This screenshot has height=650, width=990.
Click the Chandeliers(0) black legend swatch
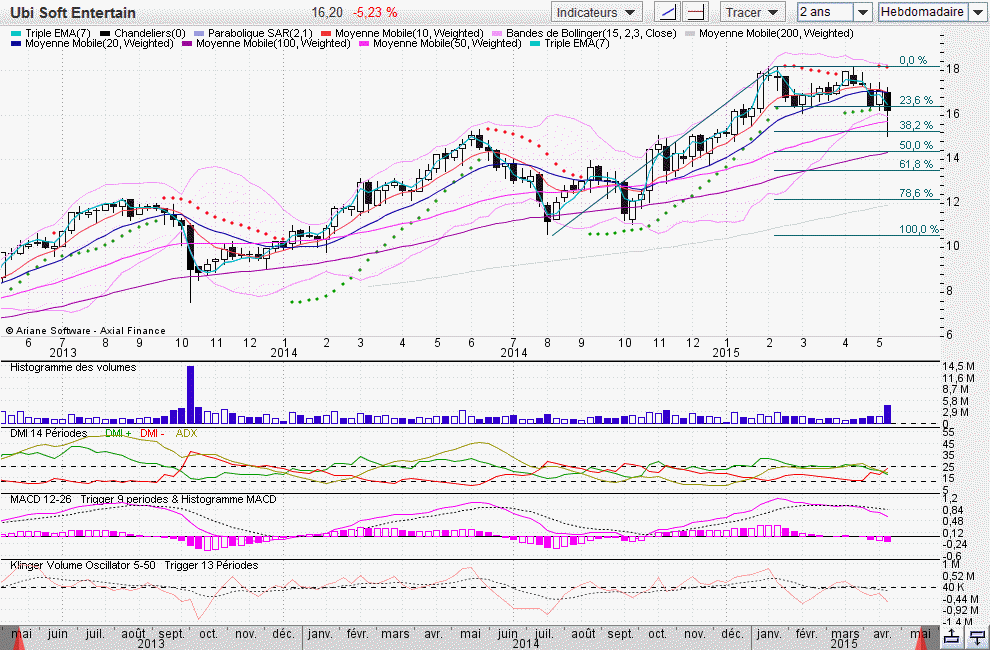(105, 33)
